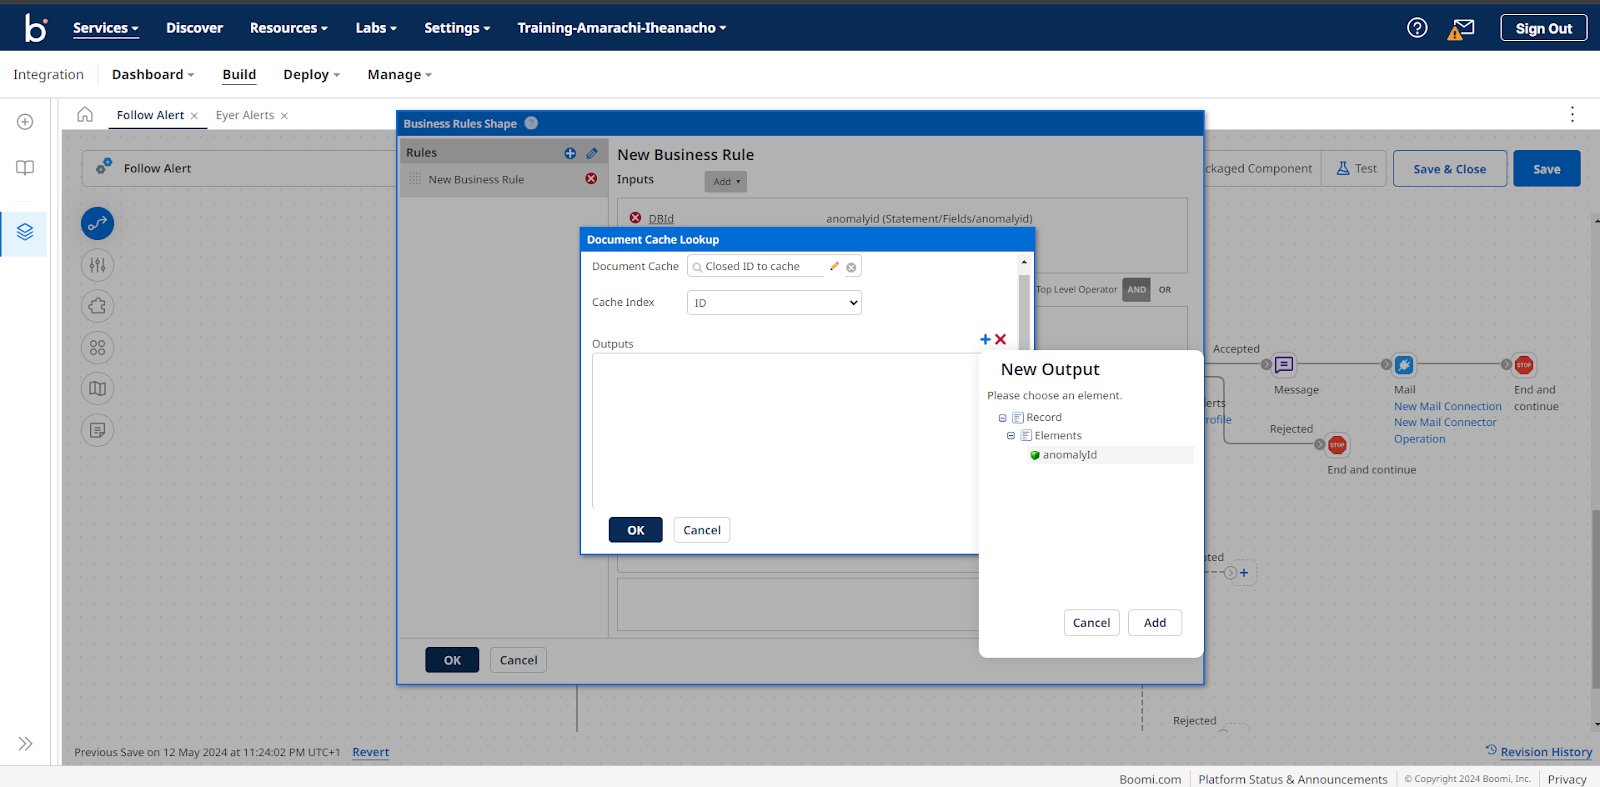Click the plus circle sidebar icon
1600x787 pixels.
pos(25,122)
